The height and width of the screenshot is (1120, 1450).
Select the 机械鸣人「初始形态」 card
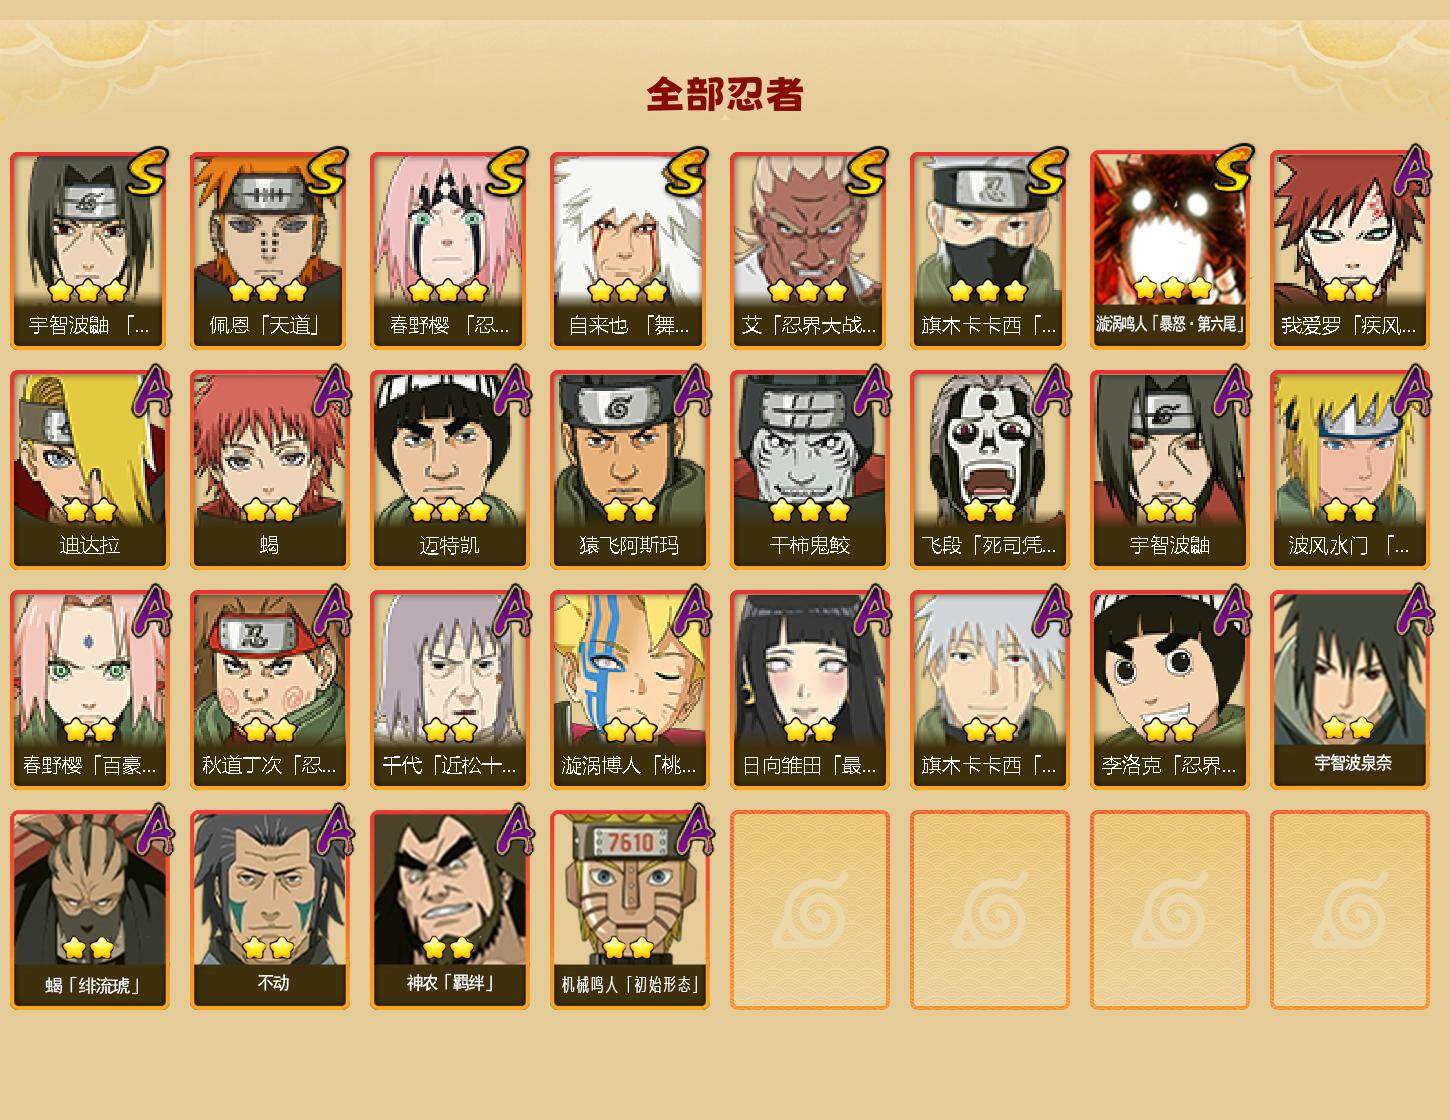(630, 910)
